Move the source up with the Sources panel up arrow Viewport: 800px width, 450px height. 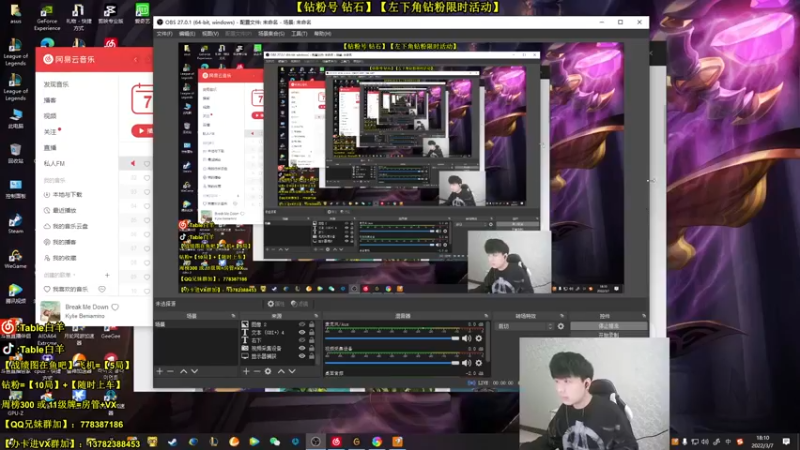click(281, 371)
